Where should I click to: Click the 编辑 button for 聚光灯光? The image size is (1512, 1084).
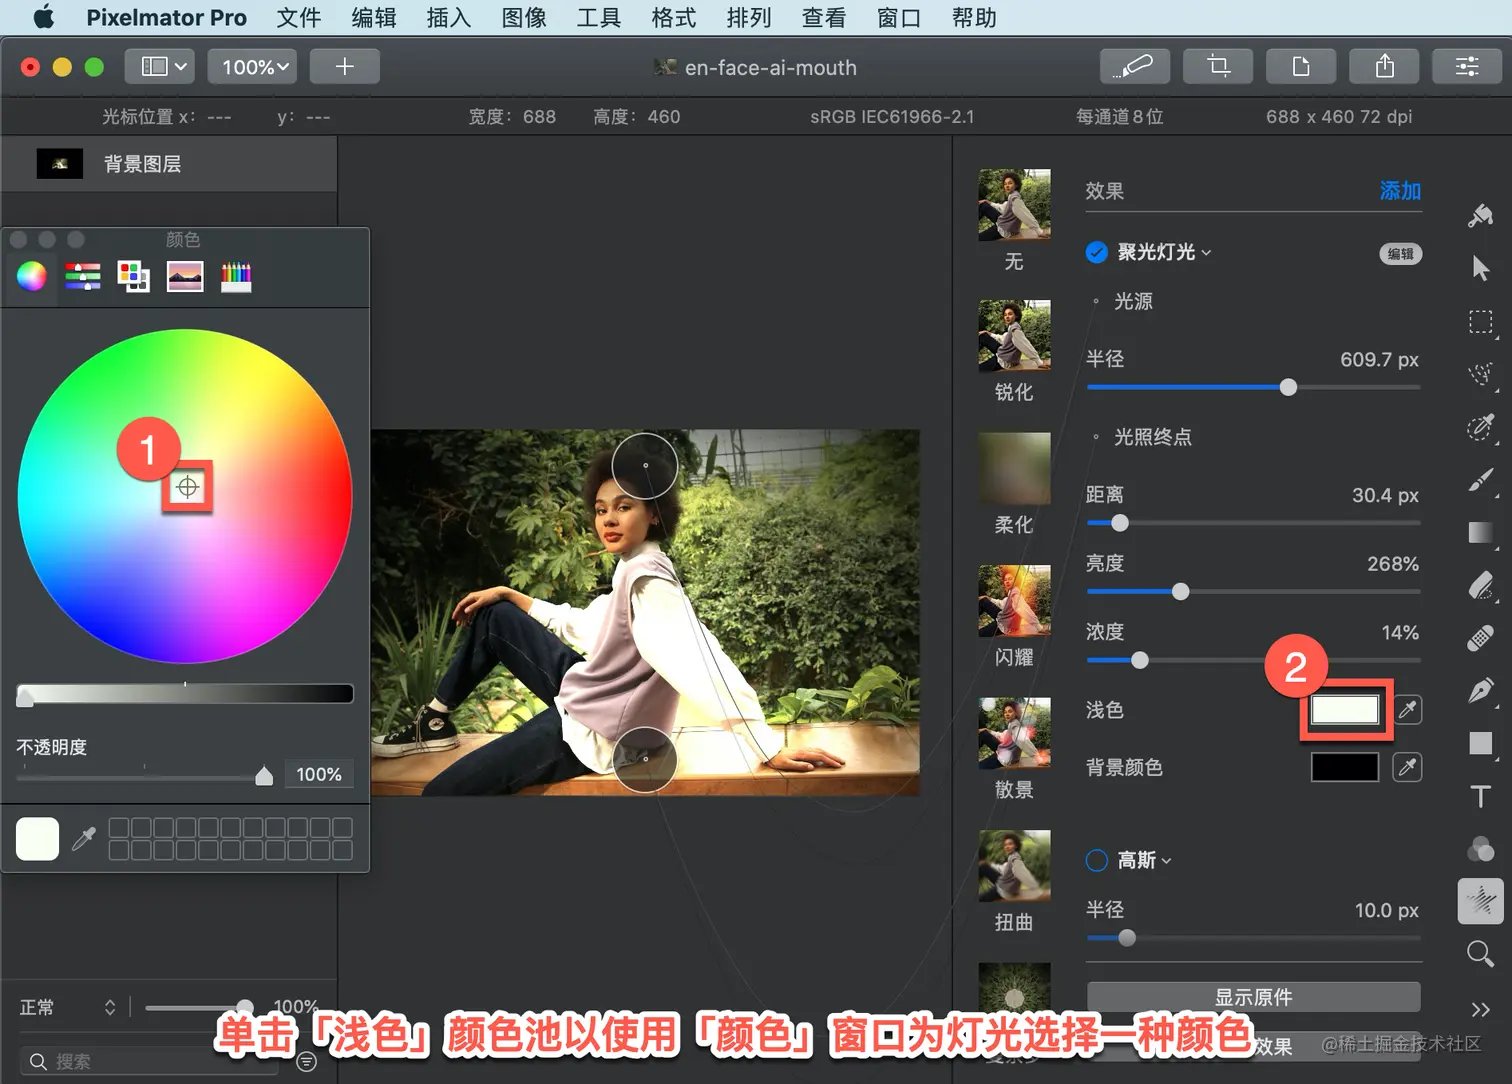(1401, 253)
